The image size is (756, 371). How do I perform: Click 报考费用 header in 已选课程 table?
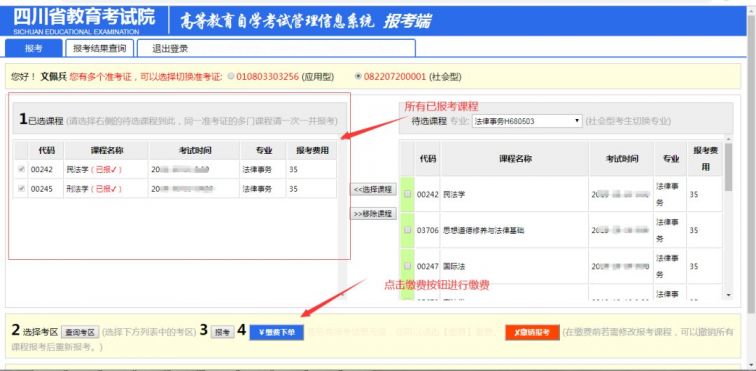(x=312, y=151)
